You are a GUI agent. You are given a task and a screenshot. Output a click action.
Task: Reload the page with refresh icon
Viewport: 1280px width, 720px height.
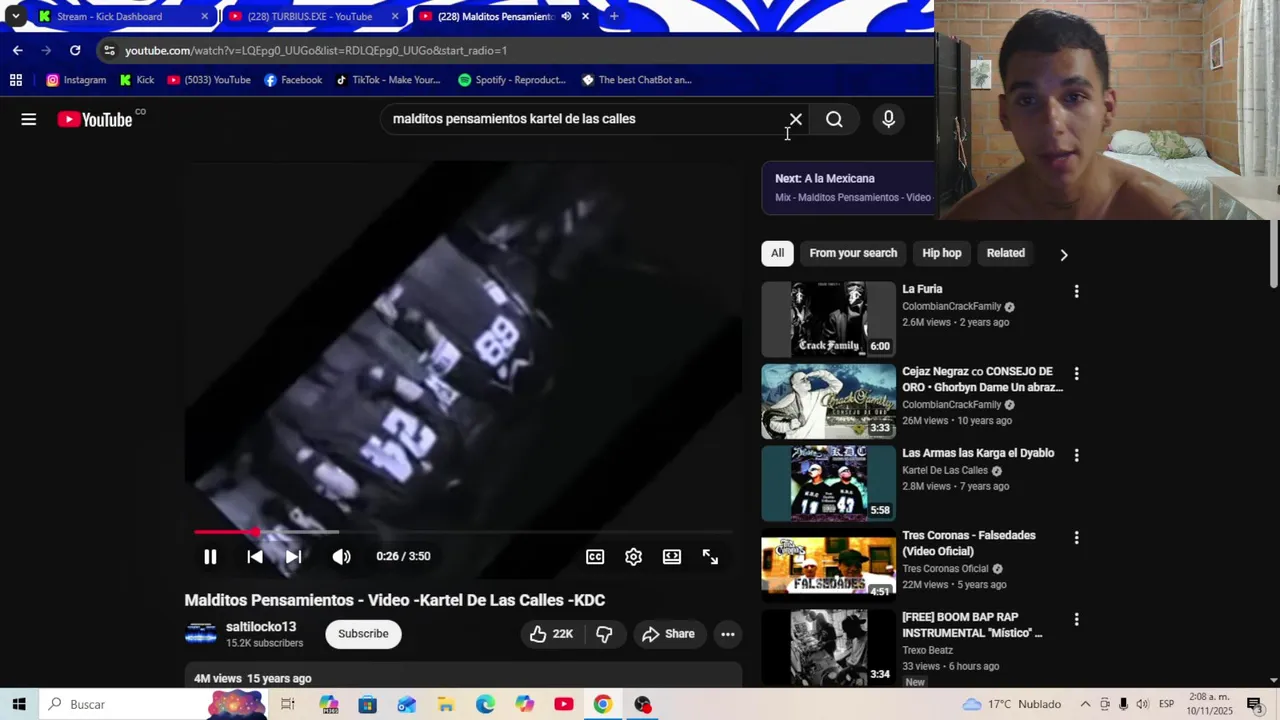tap(75, 50)
